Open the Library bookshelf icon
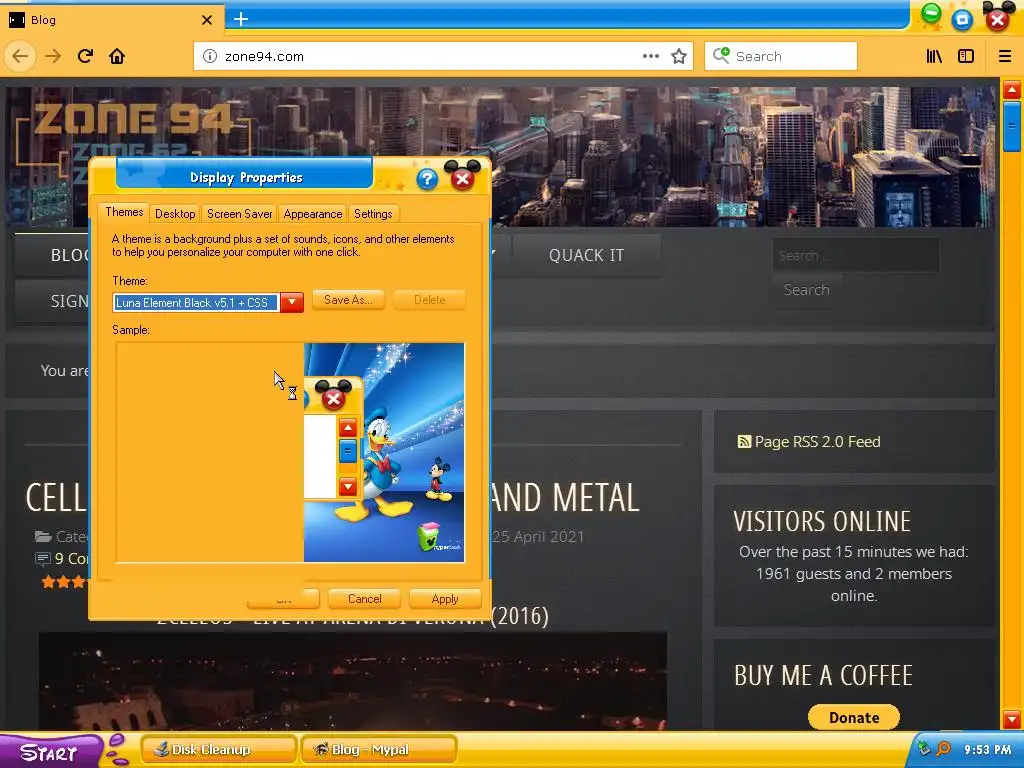This screenshot has height=768, width=1024. coord(934,56)
